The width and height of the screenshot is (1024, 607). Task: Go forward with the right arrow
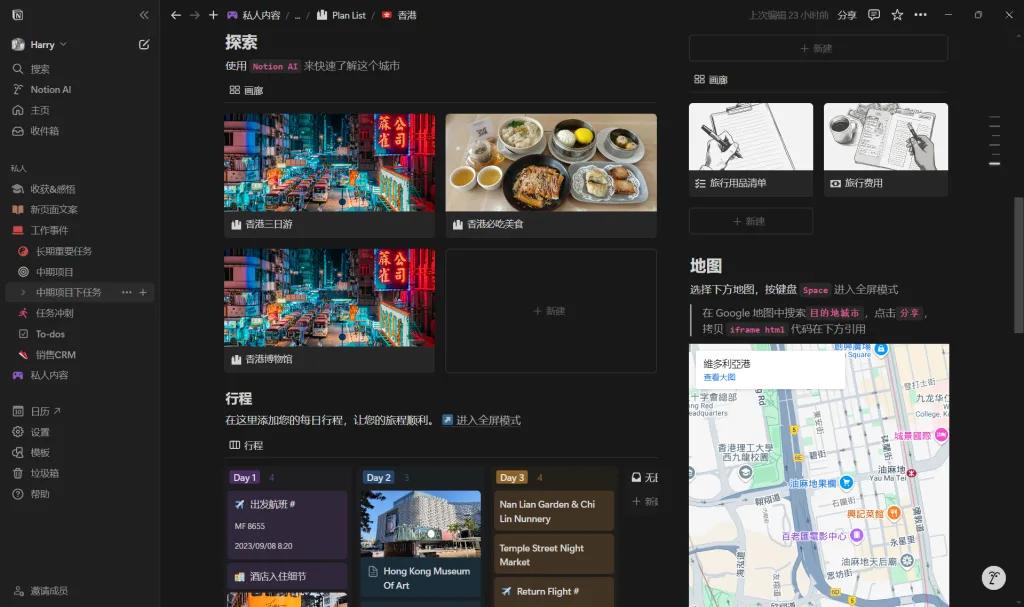(x=195, y=14)
